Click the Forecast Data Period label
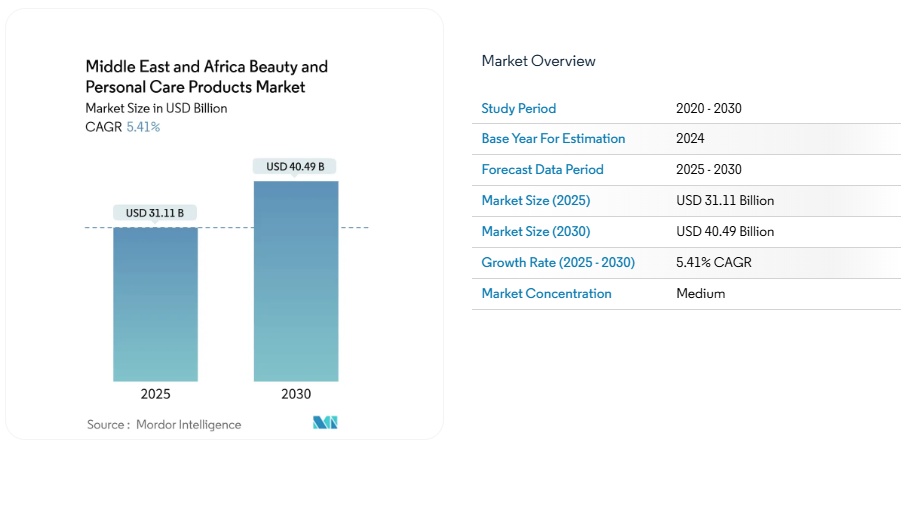The height and width of the screenshot is (508, 908). click(542, 169)
